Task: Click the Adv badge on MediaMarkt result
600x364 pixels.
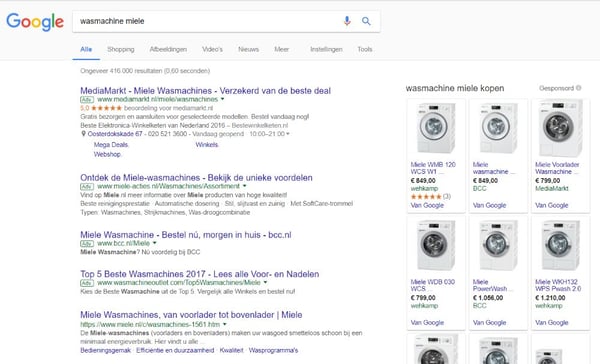Action: 87,100
